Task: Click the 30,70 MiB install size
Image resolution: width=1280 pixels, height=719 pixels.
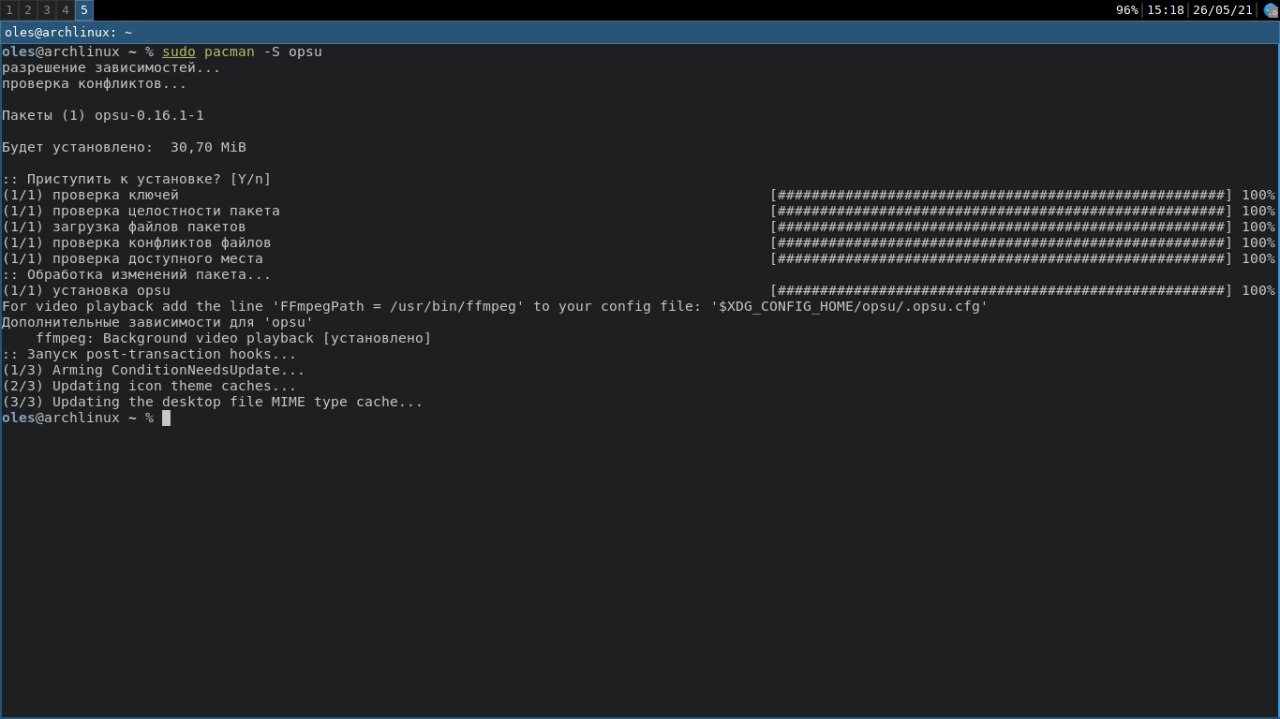Action: tap(208, 147)
